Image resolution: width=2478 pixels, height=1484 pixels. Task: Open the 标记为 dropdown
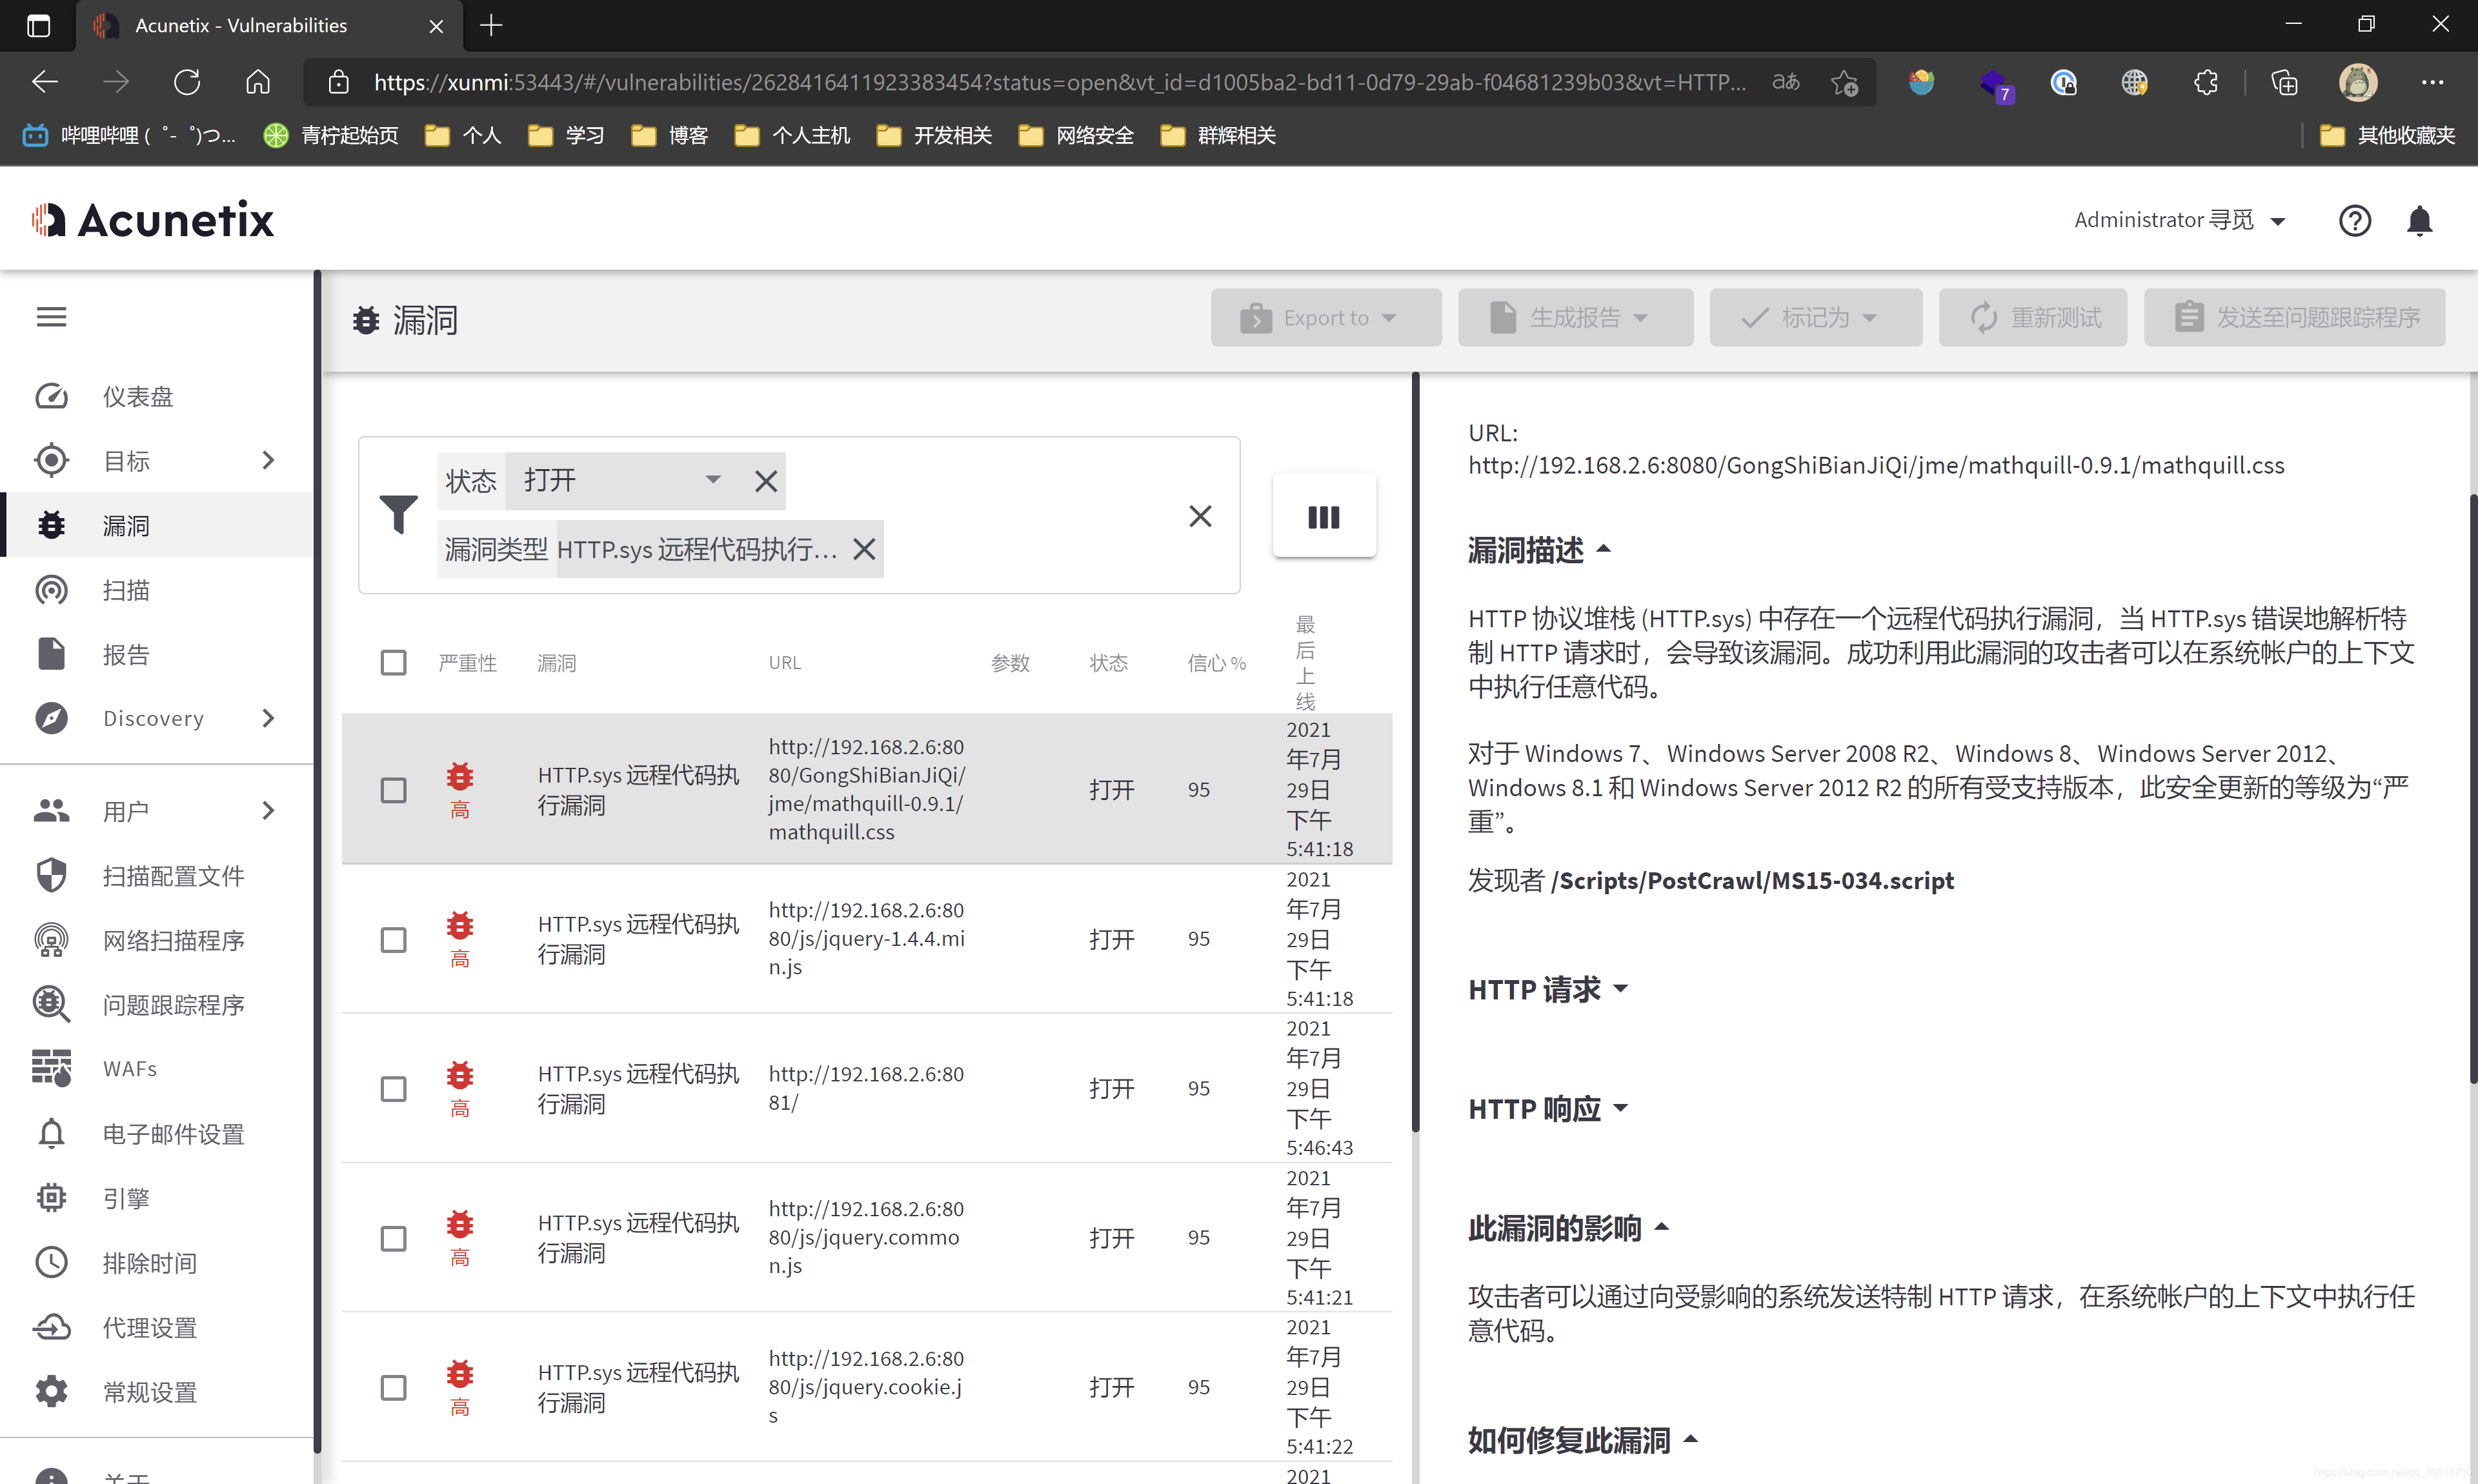1815,318
